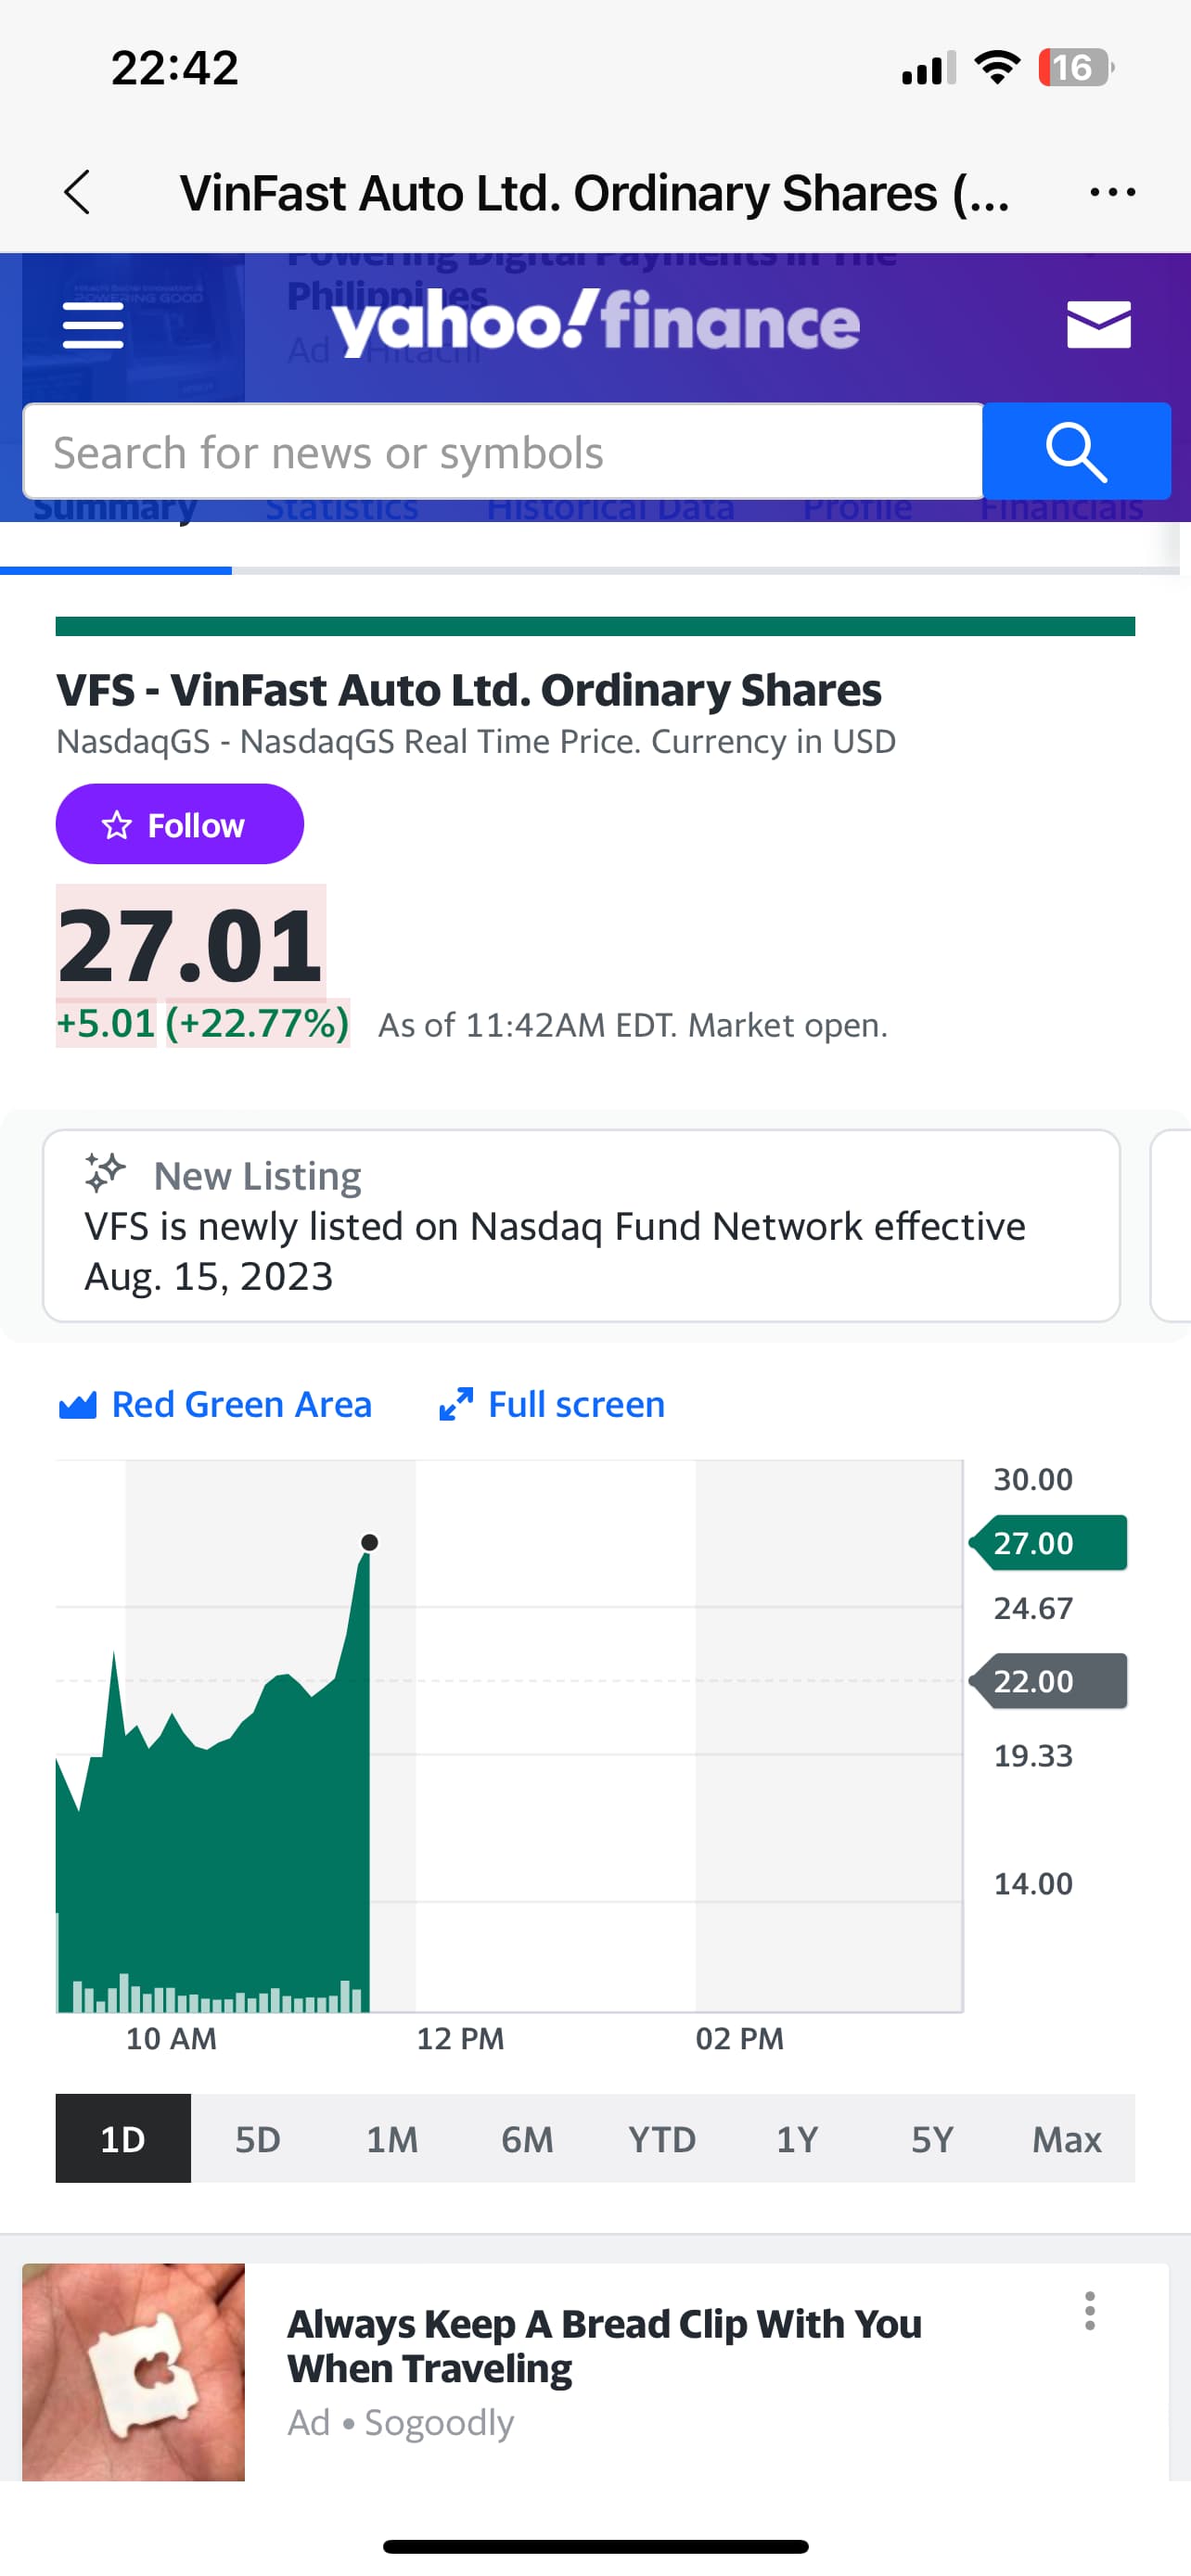Switch chart to YTD range
The image size is (1191, 2576).
(x=662, y=2139)
